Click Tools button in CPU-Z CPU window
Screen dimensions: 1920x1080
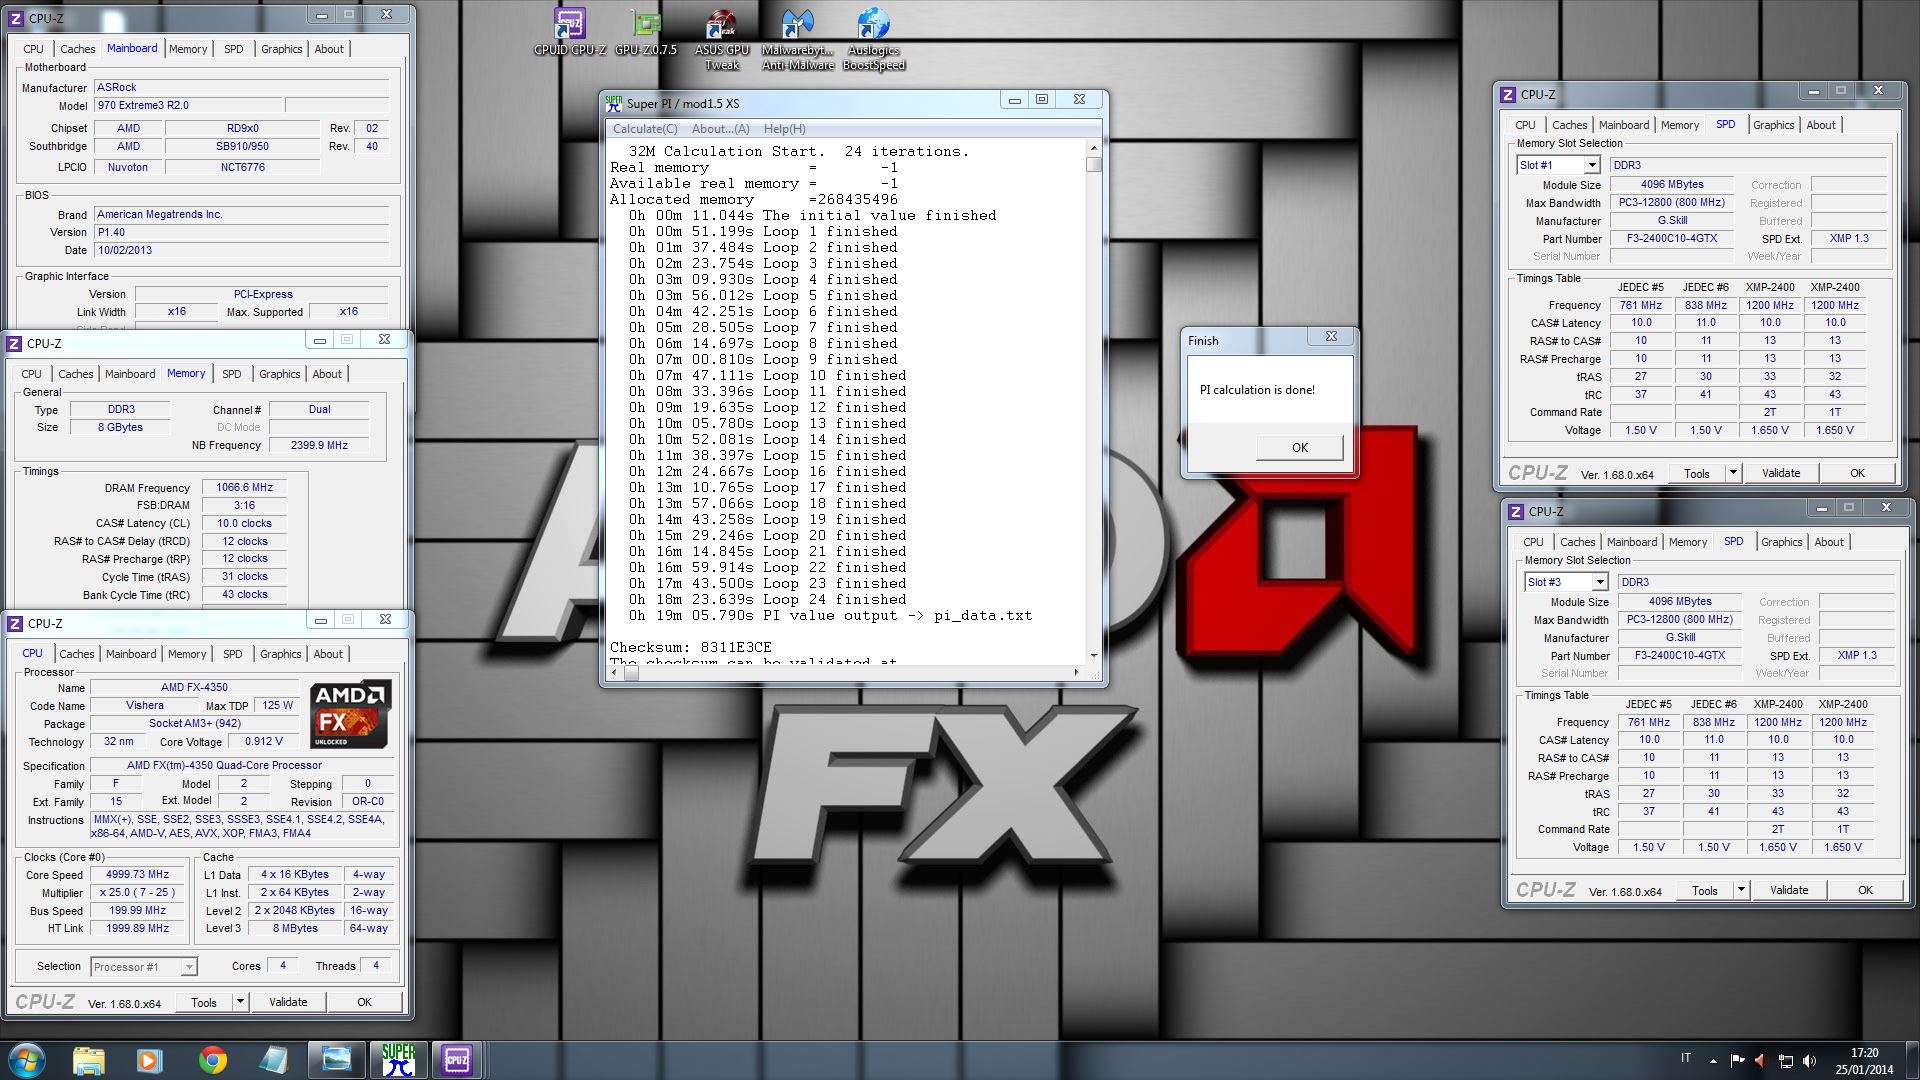(204, 1002)
